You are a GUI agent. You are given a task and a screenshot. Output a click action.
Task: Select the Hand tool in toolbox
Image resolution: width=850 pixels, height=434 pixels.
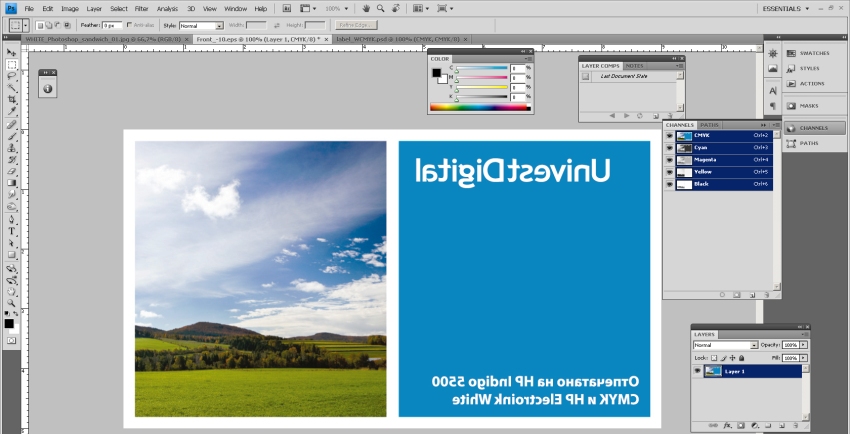11,292
